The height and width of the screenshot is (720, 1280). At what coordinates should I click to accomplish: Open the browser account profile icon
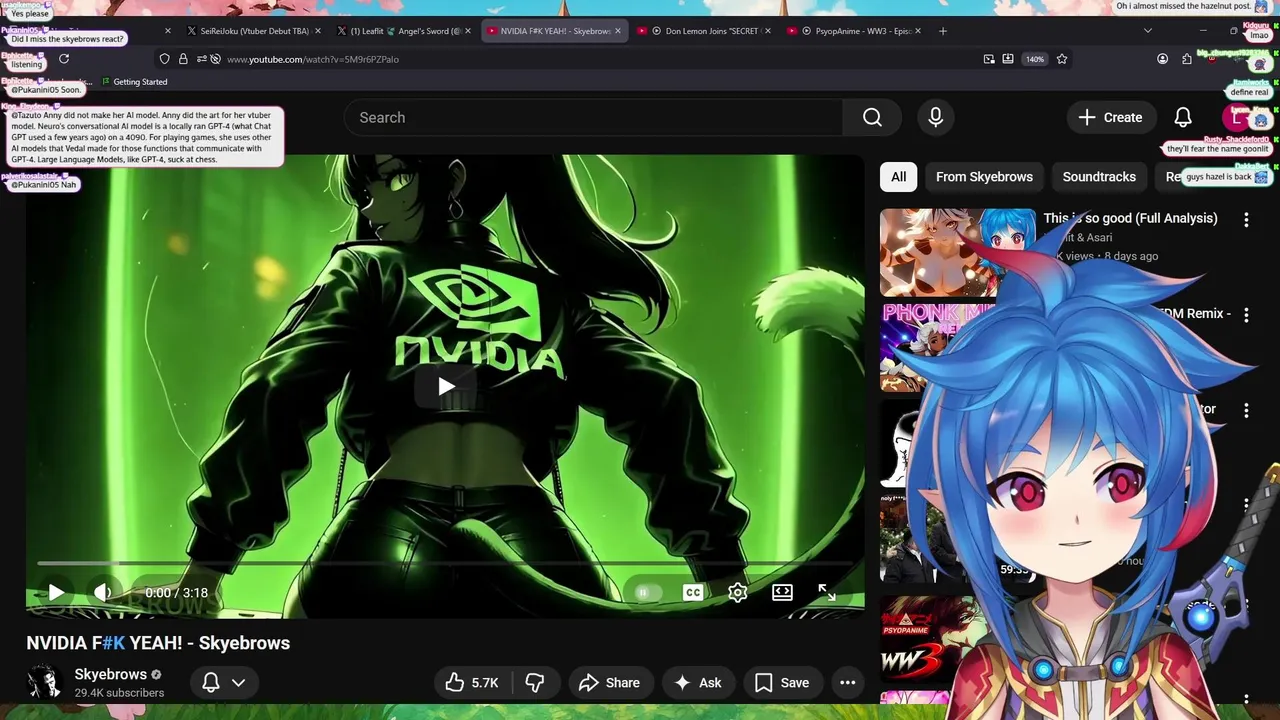coord(1162,59)
